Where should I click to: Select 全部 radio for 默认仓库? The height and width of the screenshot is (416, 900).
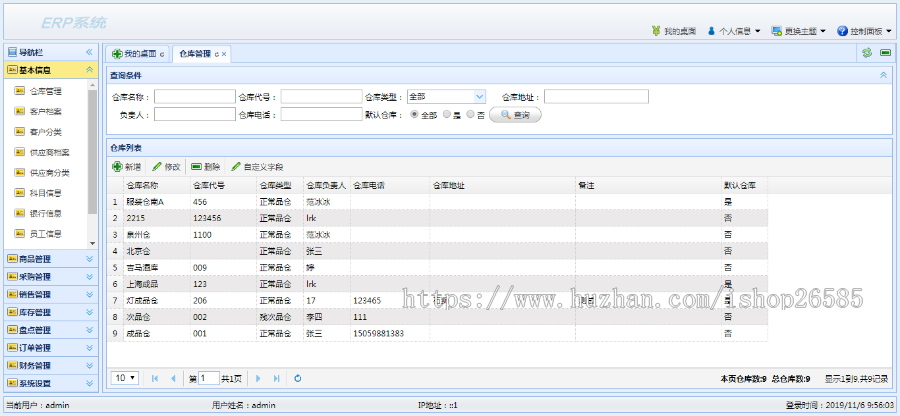pyautogui.click(x=414, y=115)
